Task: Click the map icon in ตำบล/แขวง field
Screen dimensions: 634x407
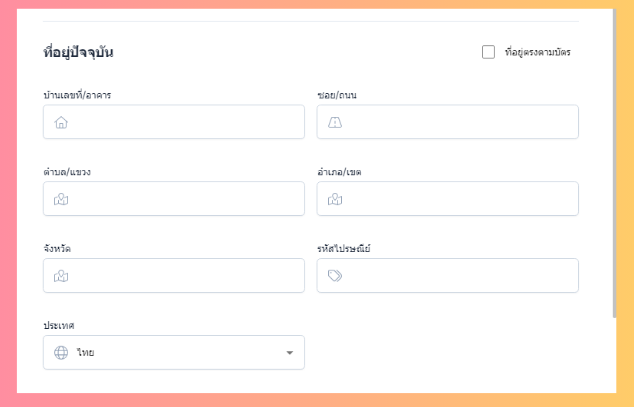Action: coord(61,199)
